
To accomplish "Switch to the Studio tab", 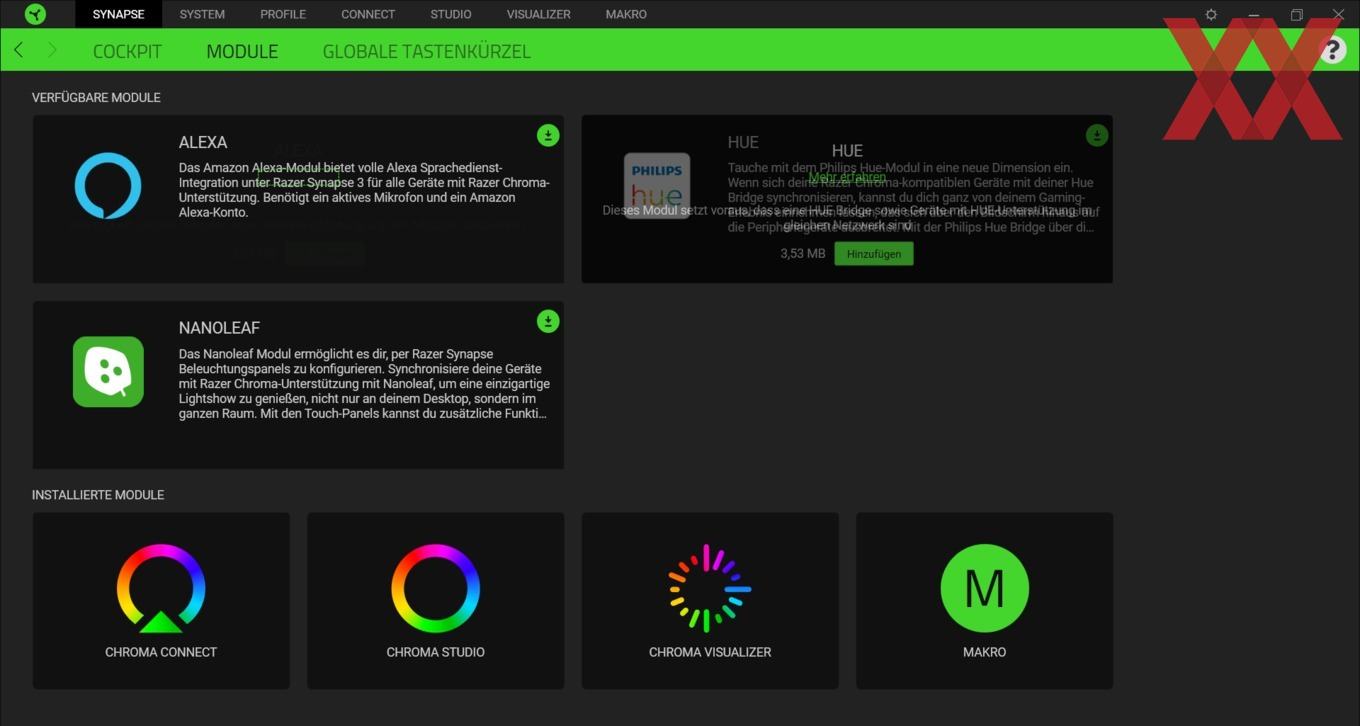I will tap(451, 14).
